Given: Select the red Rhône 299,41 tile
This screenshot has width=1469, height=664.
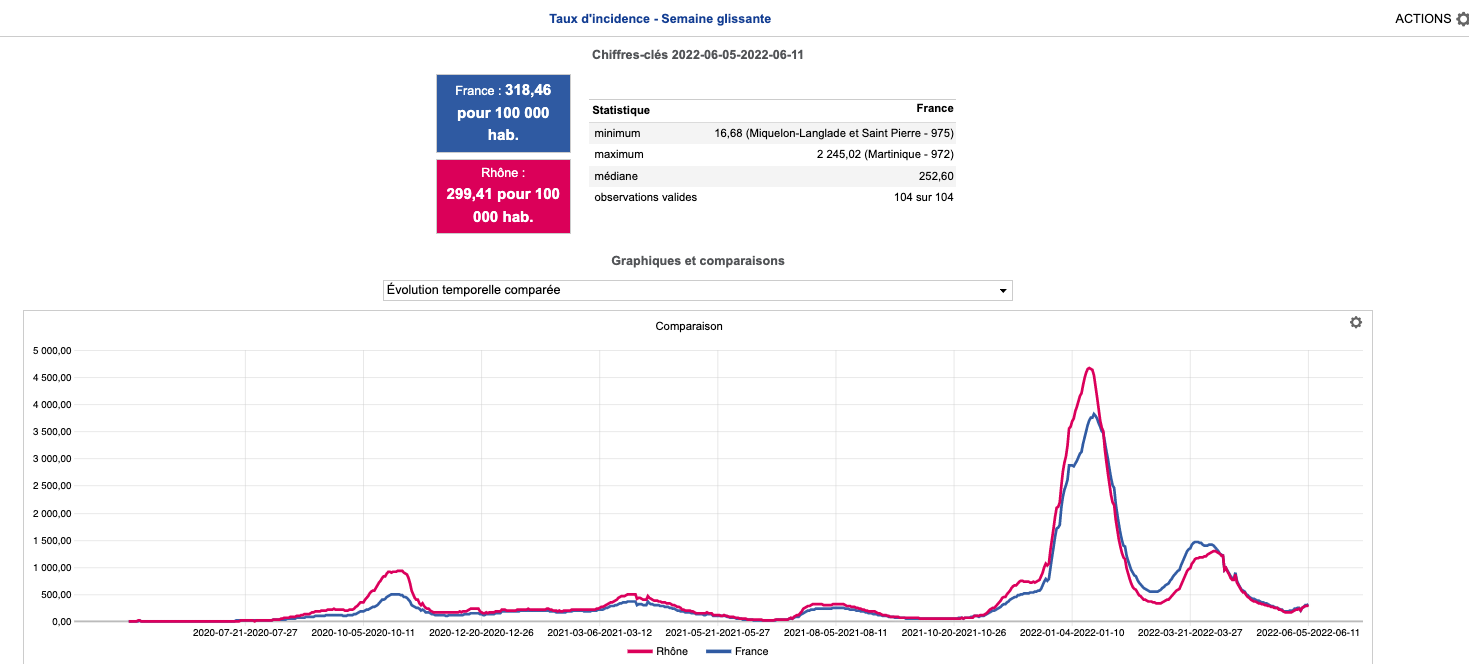Looking at the screenshot, I should (x=503, y=196).
